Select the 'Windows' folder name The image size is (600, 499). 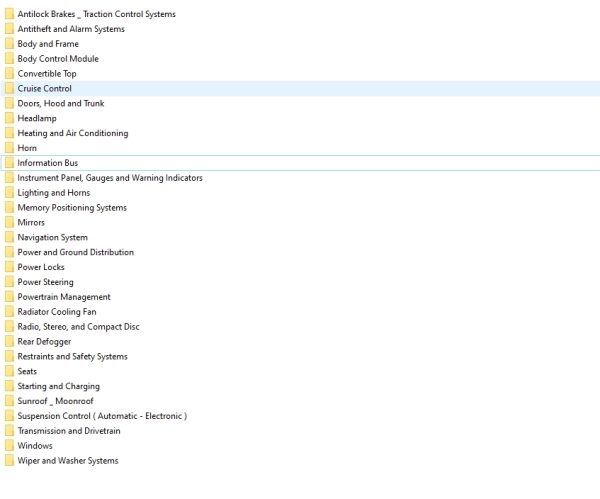coord(35,446)
